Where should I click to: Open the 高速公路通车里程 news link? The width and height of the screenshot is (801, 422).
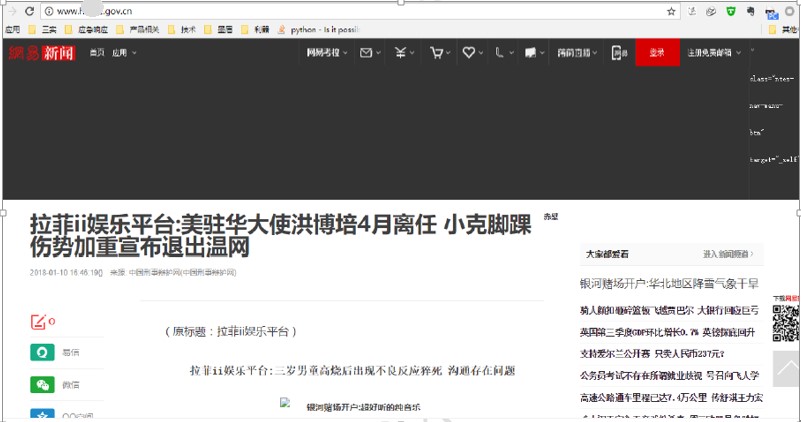click(671, 397)
